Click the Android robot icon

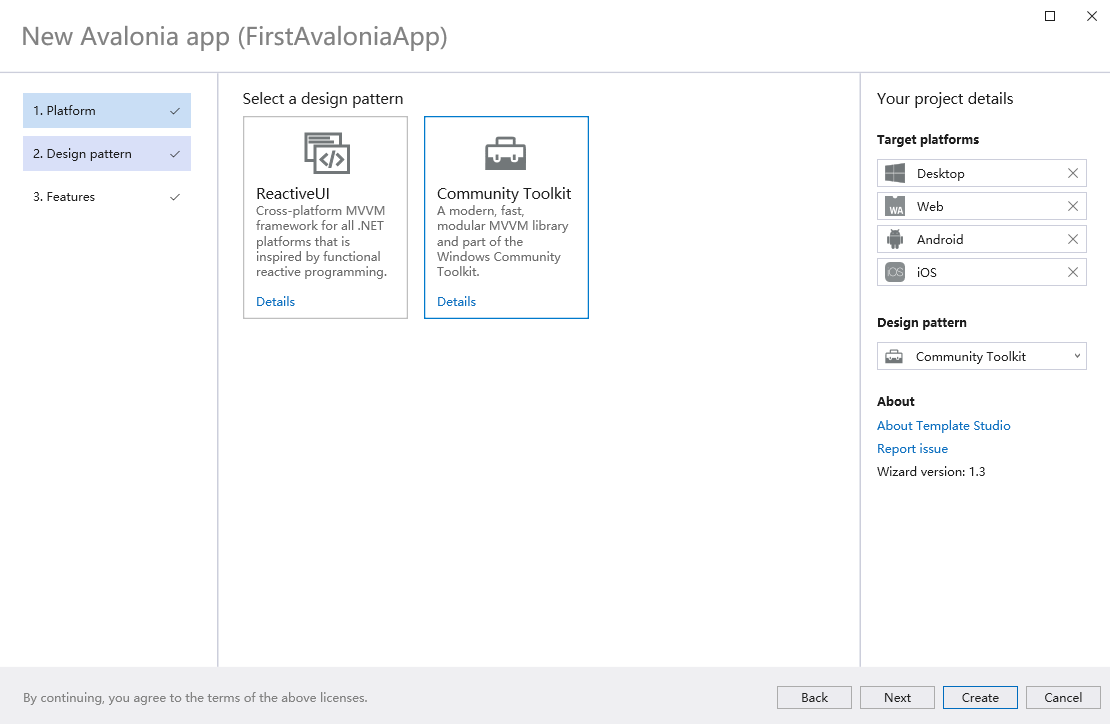[895, 239]
